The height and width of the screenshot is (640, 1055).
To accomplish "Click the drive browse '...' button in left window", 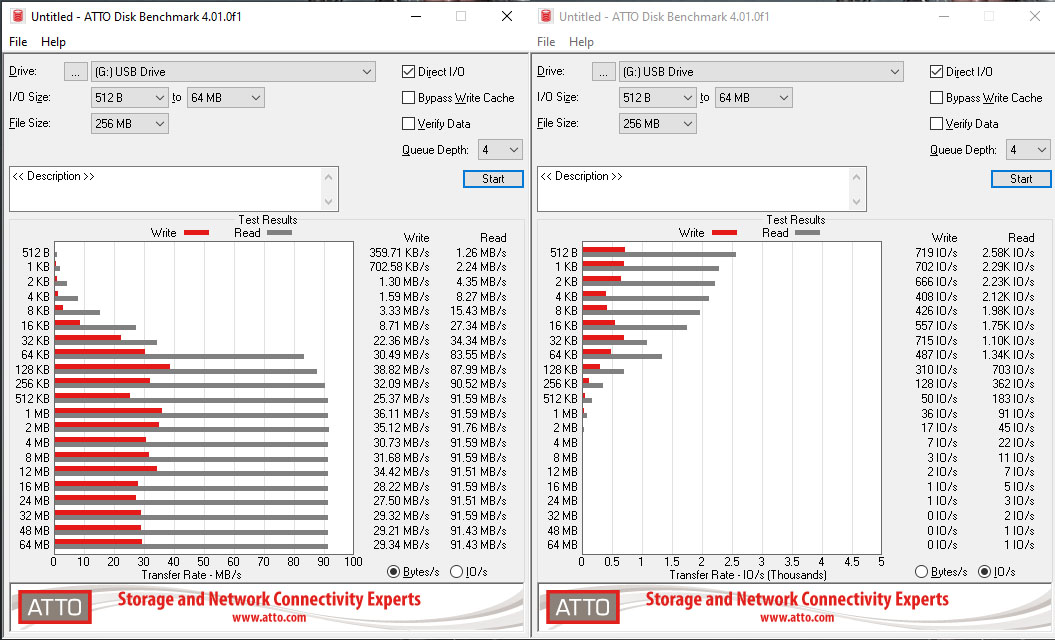I will [75, 71].
